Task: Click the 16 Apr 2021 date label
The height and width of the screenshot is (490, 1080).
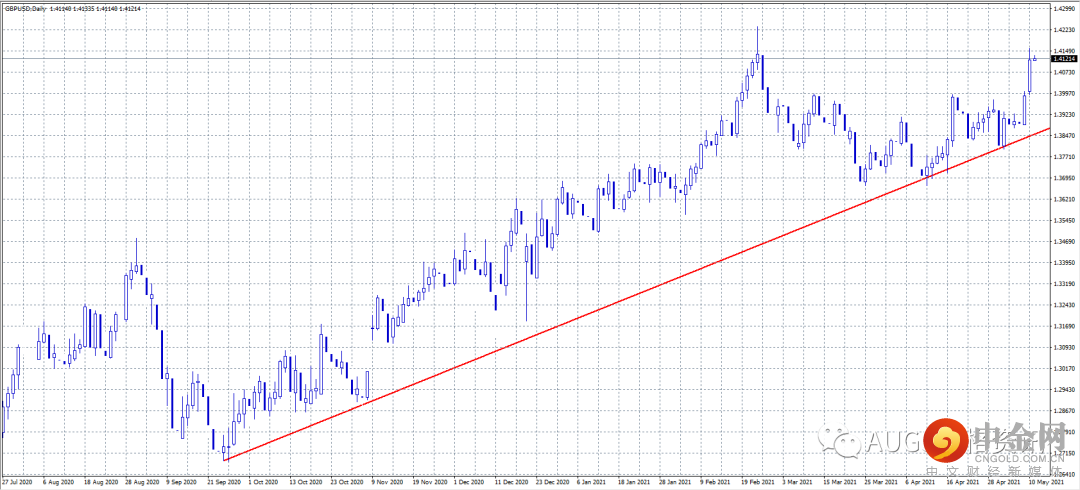Action: 965,484
